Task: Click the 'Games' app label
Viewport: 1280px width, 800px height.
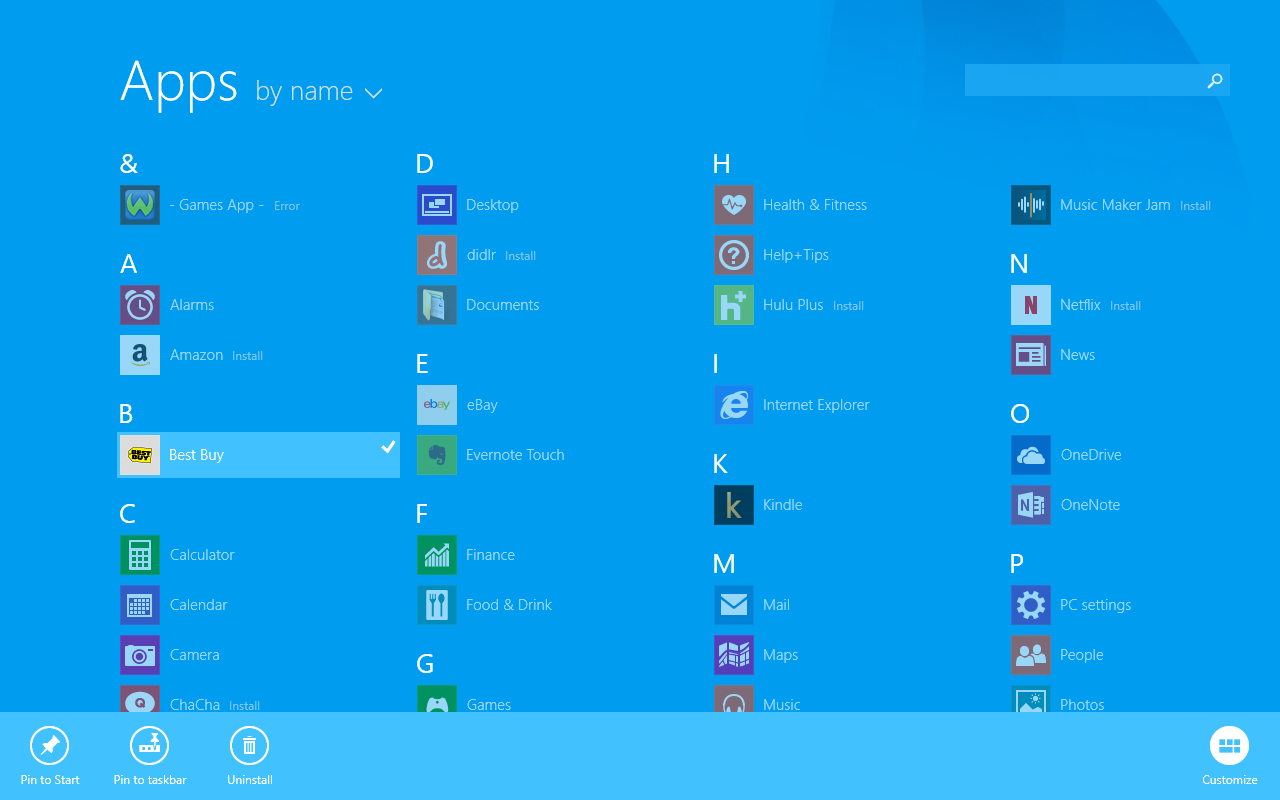Action: click(489, 705)
